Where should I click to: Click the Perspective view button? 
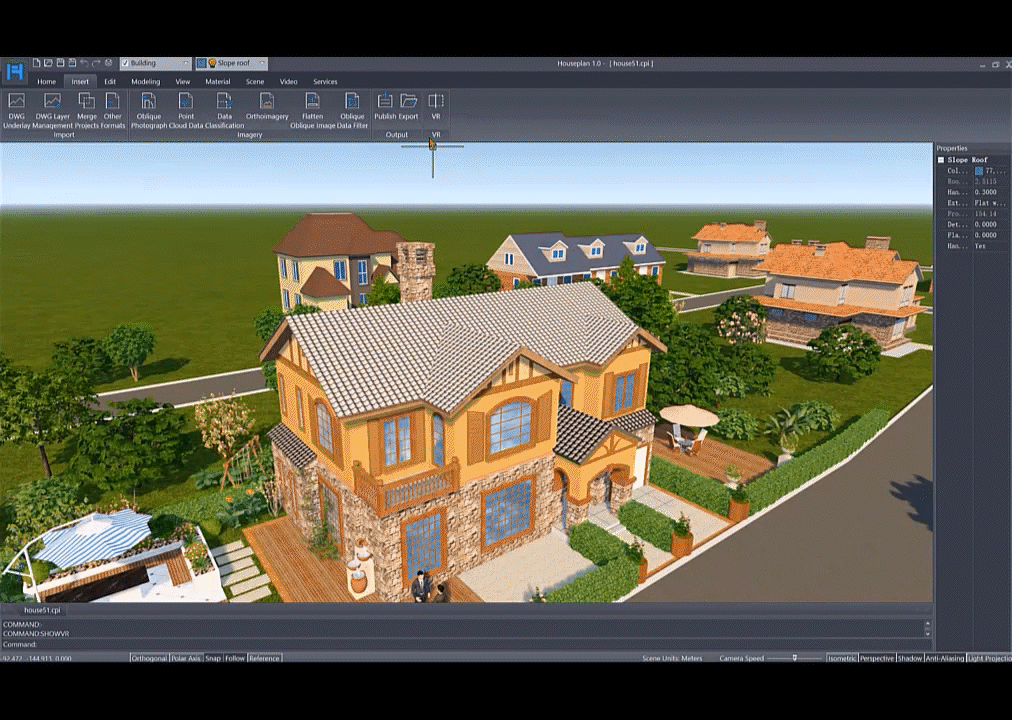click(877, 658)
